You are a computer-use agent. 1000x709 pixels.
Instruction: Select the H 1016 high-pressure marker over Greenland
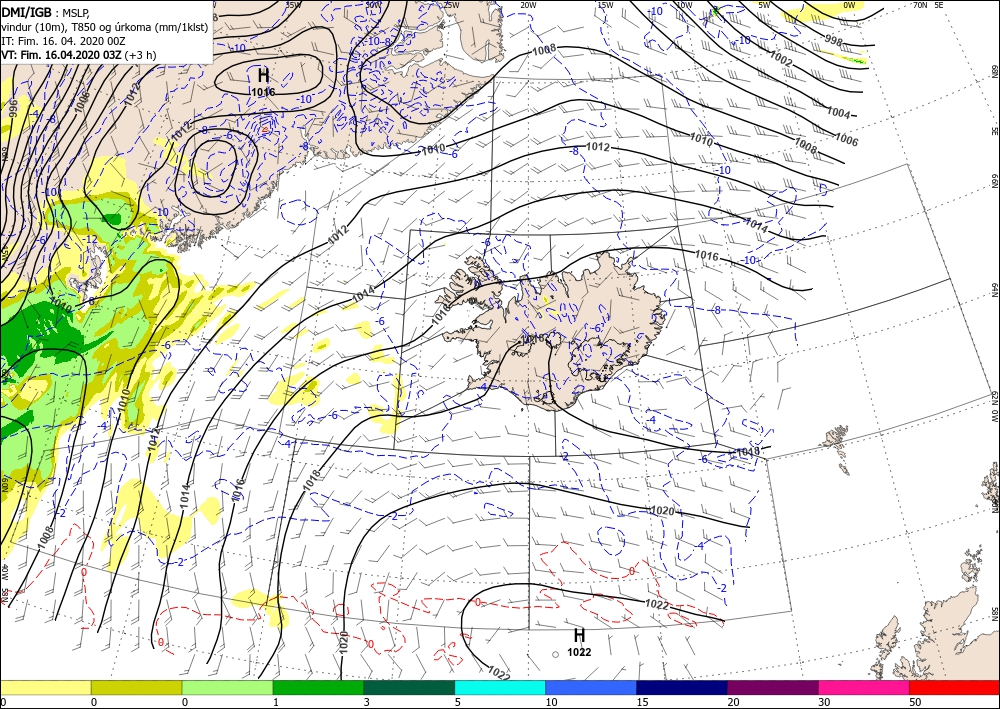(x=263, y=82)
